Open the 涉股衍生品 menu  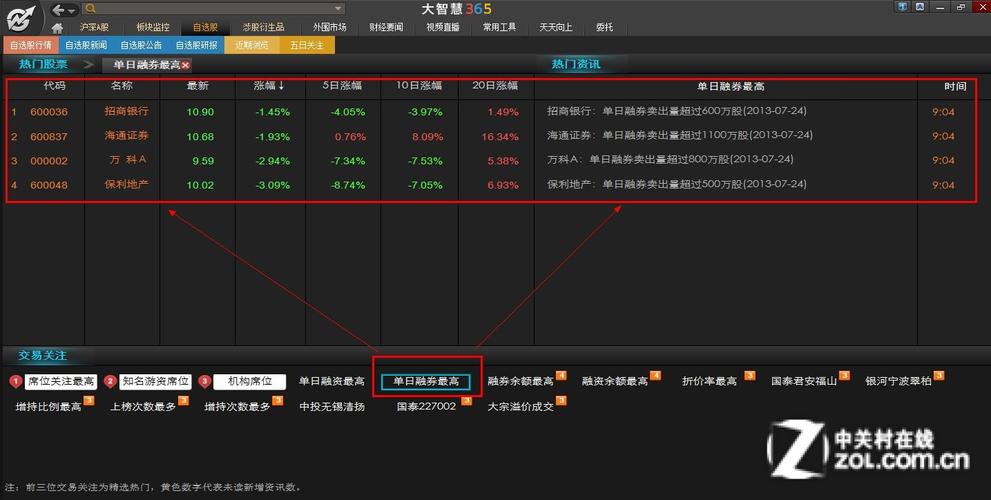[x=263, y=27]
